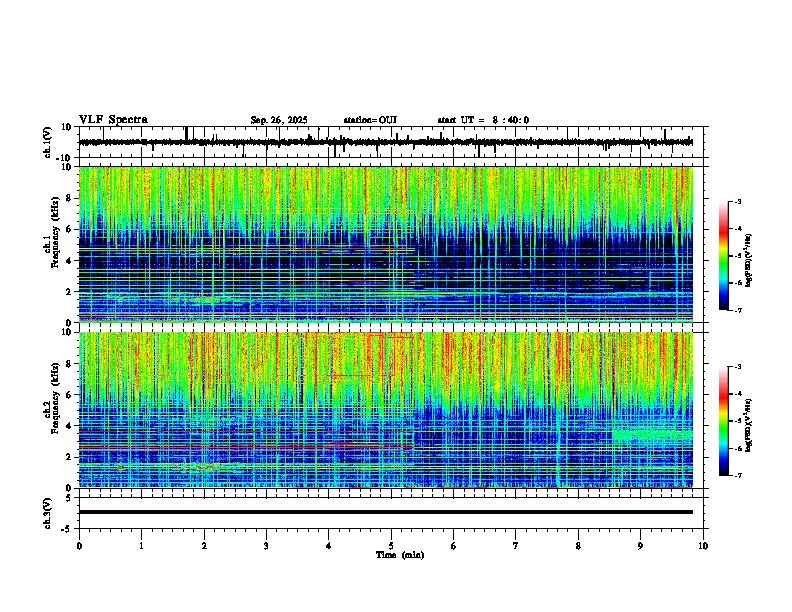This screenshot has width=792, height=612.
Task: Select the date text Sep. 26, 2025
Action: (x=279, y=120)
